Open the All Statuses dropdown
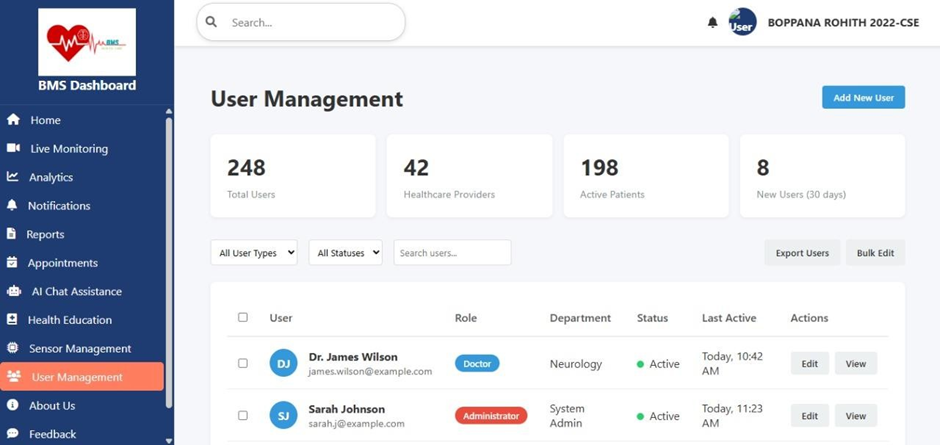 (346, 252)
